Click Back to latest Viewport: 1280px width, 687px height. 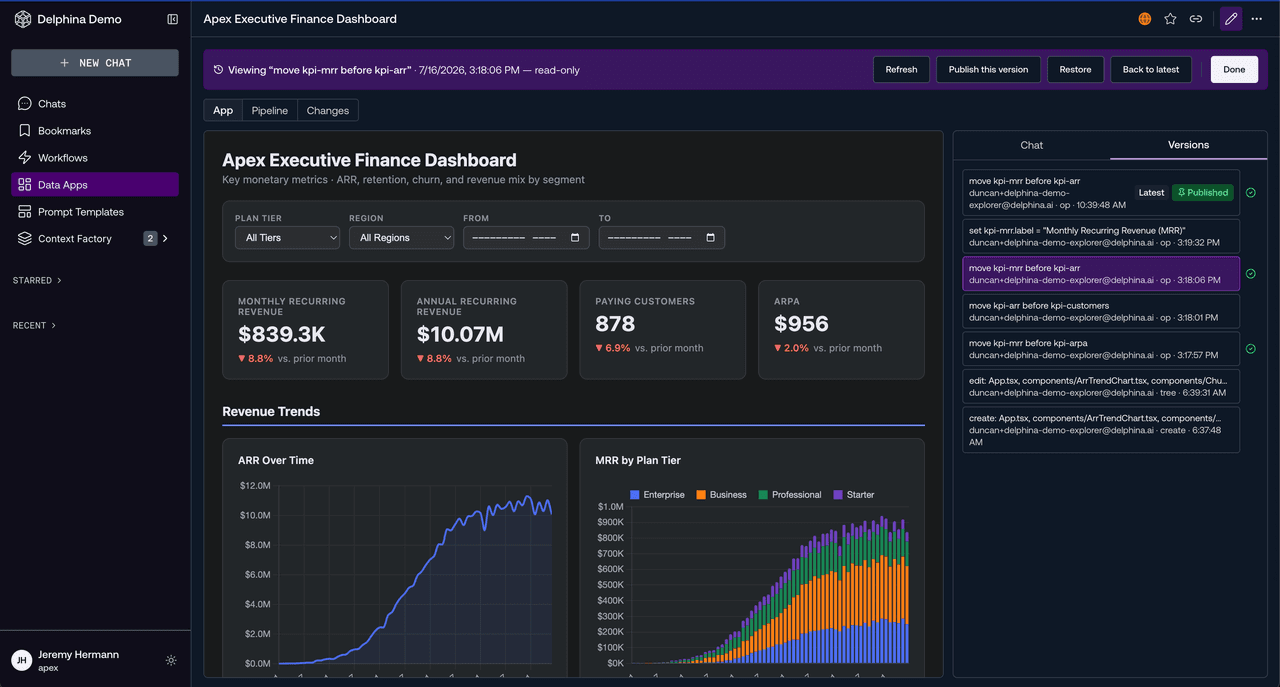1151,70
